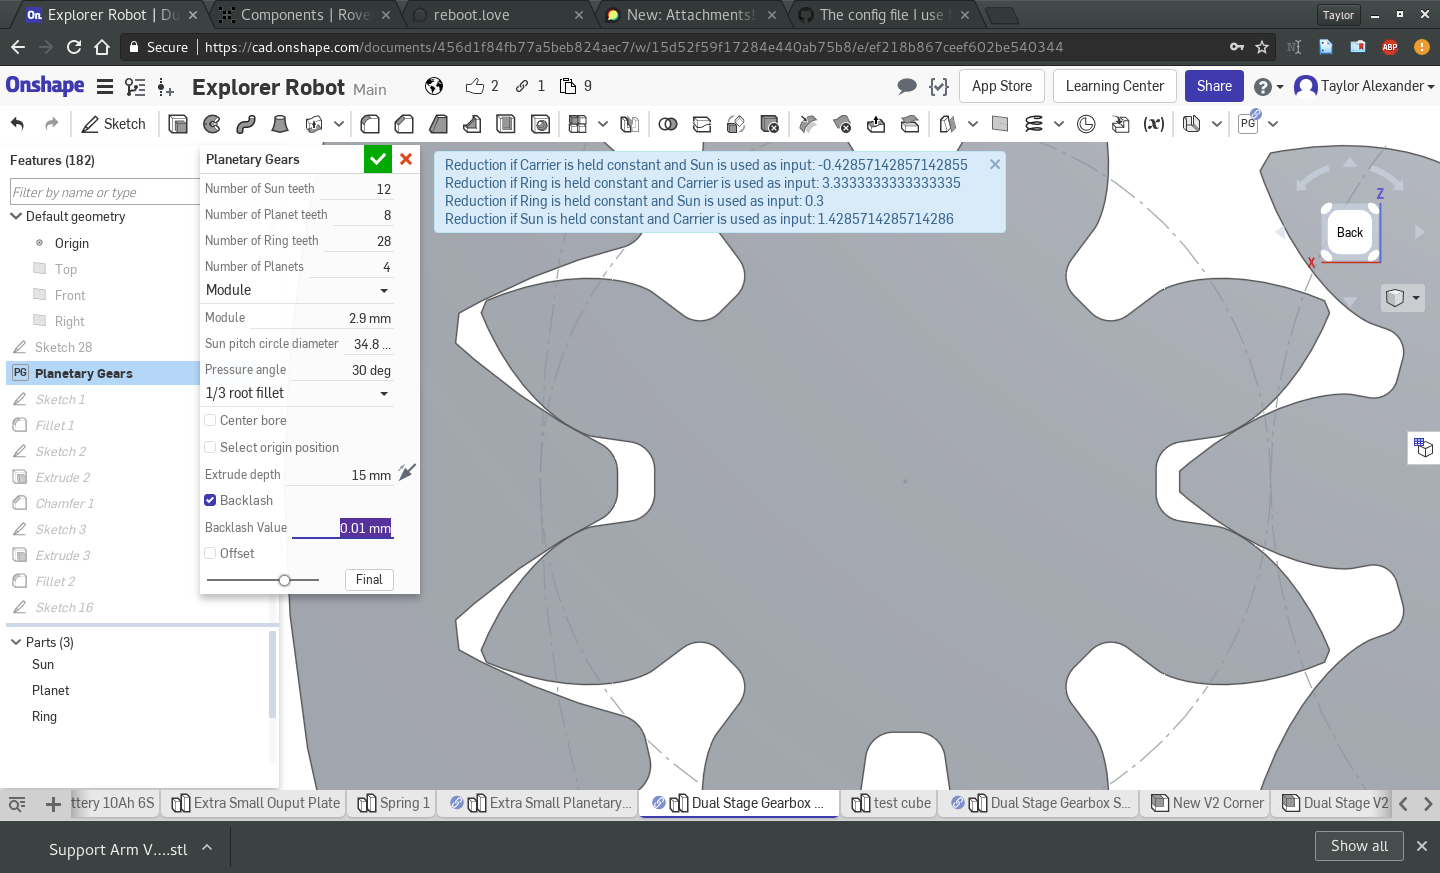Open the 1/3 root fillet dropdown
The image size is (1440, 873).
click(297, 394)
